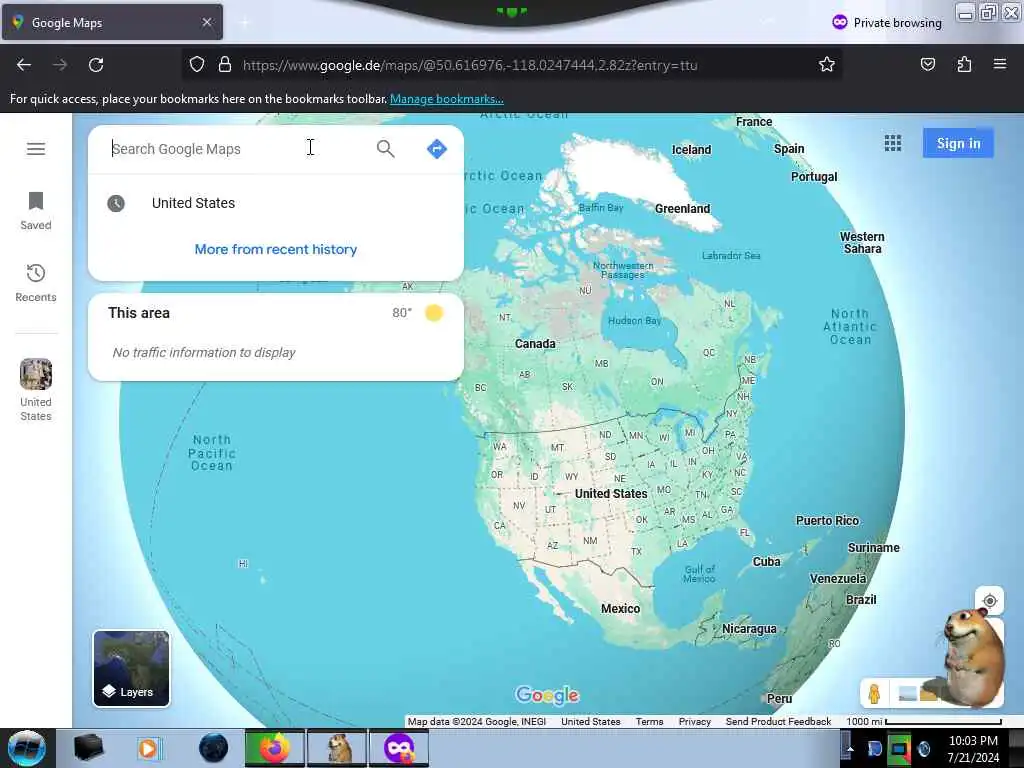This screenshot has height=768, width=1024.
Task: Click the Mexico map label
Action: pyautogui.click(x=620, y=609)
